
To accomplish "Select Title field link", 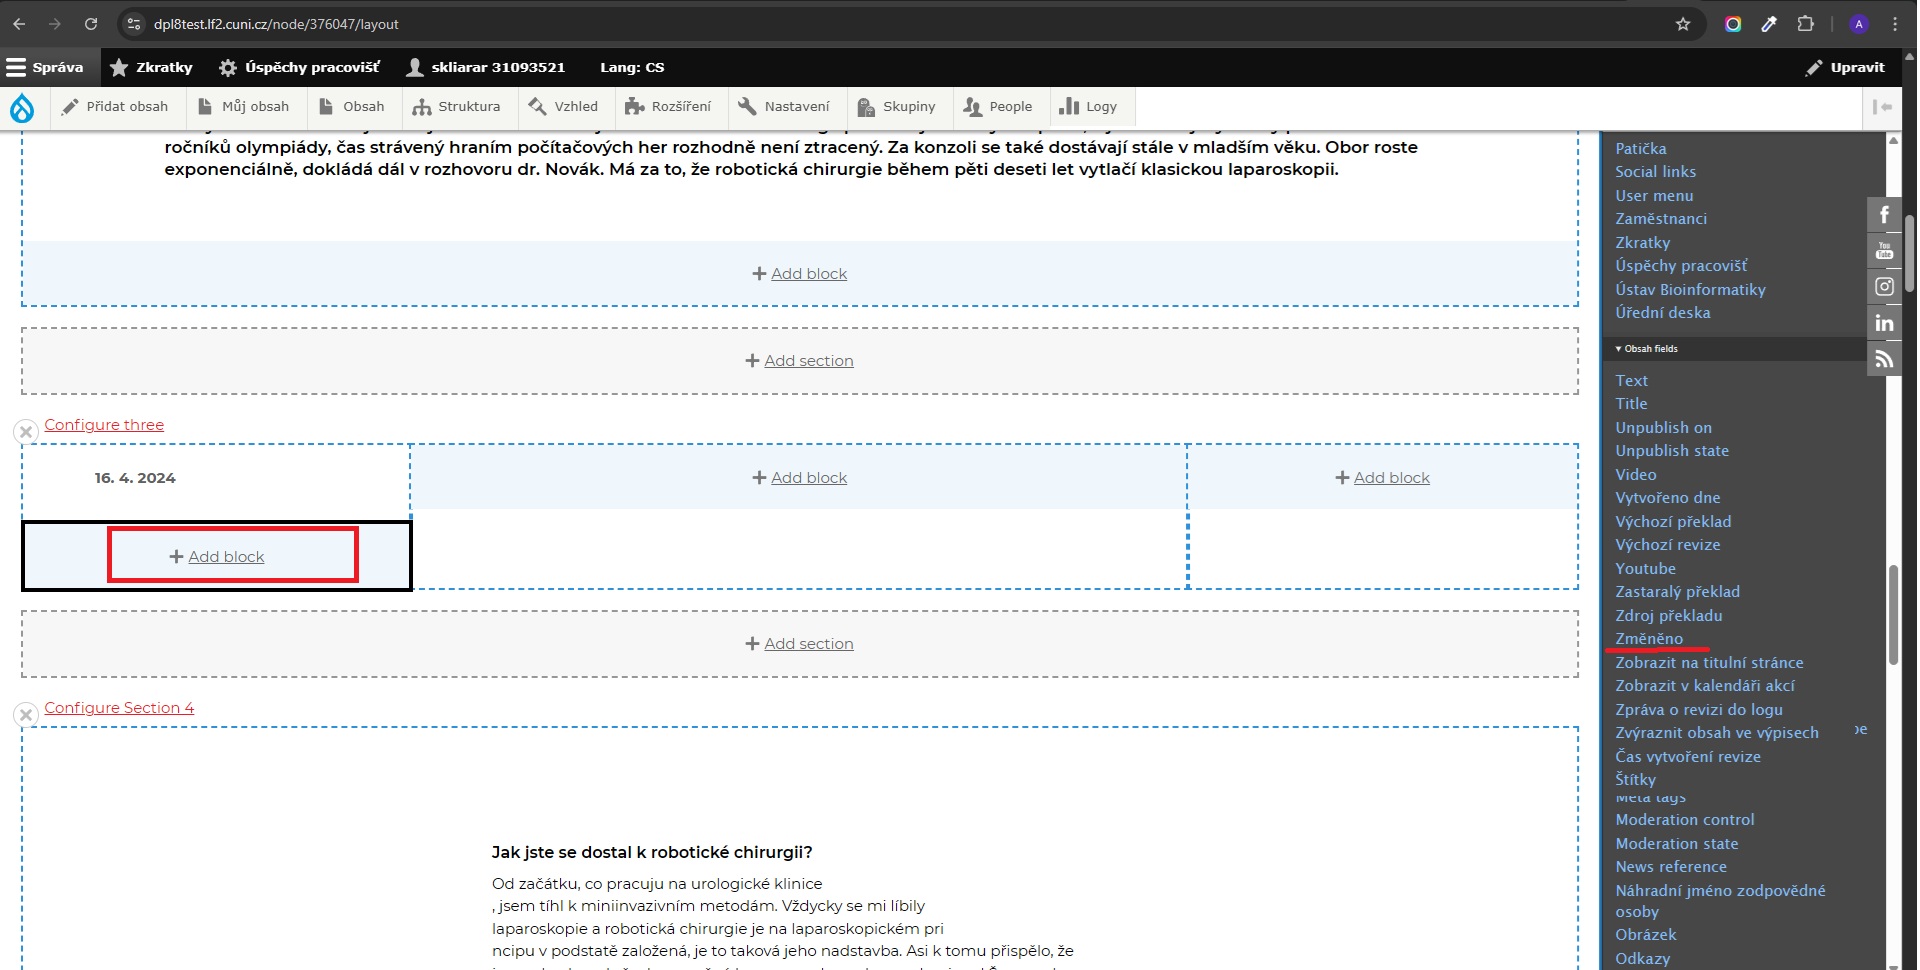I will [1631, 404].
